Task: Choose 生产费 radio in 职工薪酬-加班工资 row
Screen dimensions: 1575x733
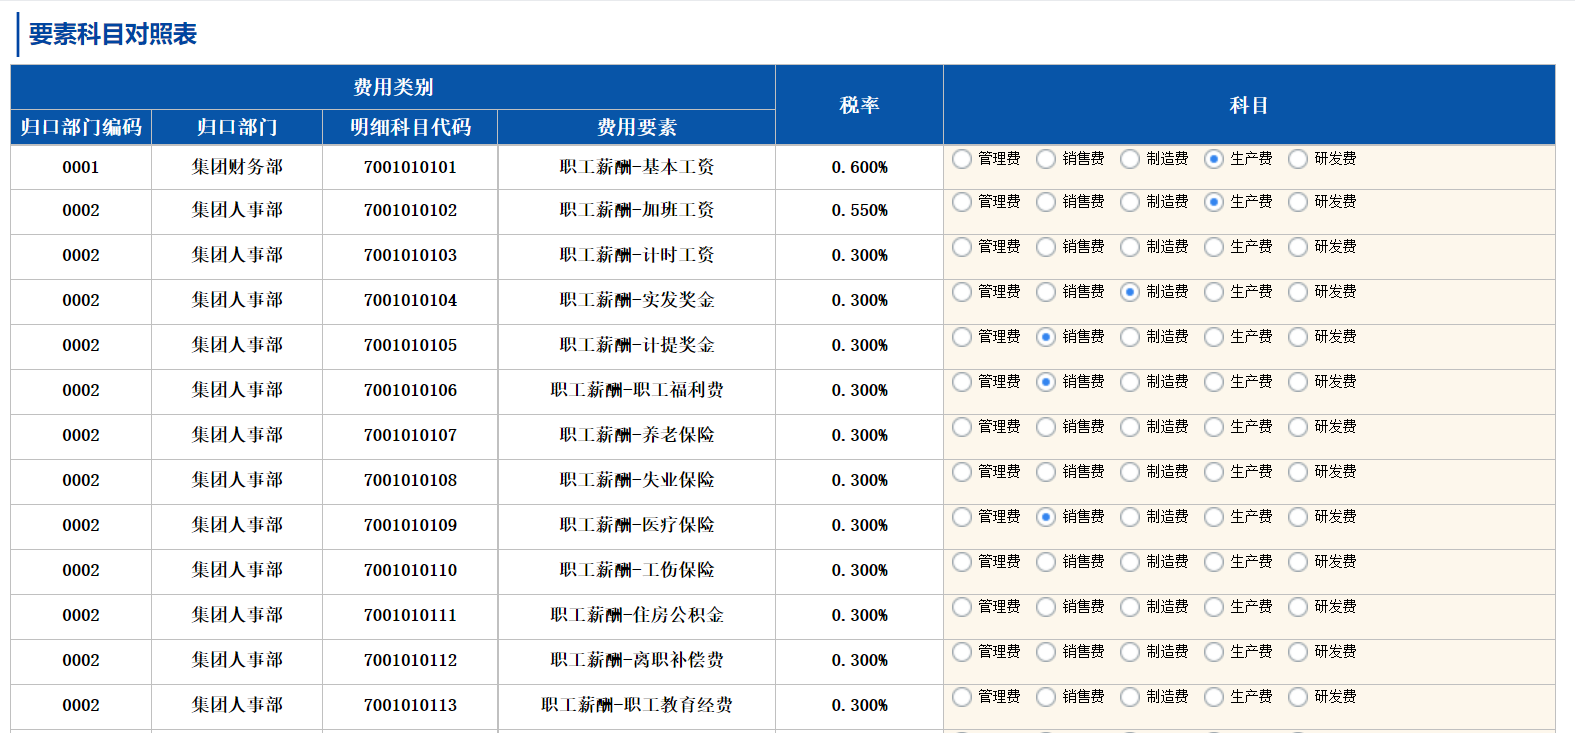Action: (x=1214, y=202)
